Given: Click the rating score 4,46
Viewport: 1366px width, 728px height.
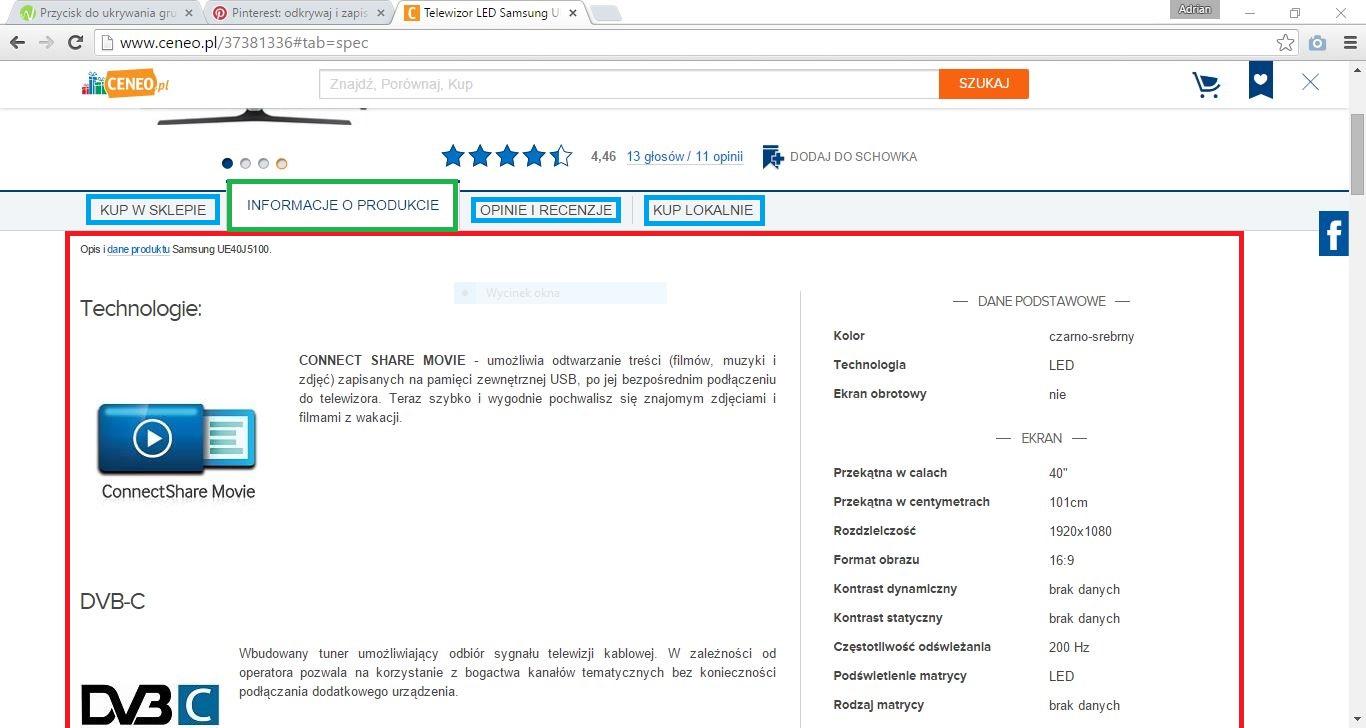Looking at the screenshot, I should 603,156.
